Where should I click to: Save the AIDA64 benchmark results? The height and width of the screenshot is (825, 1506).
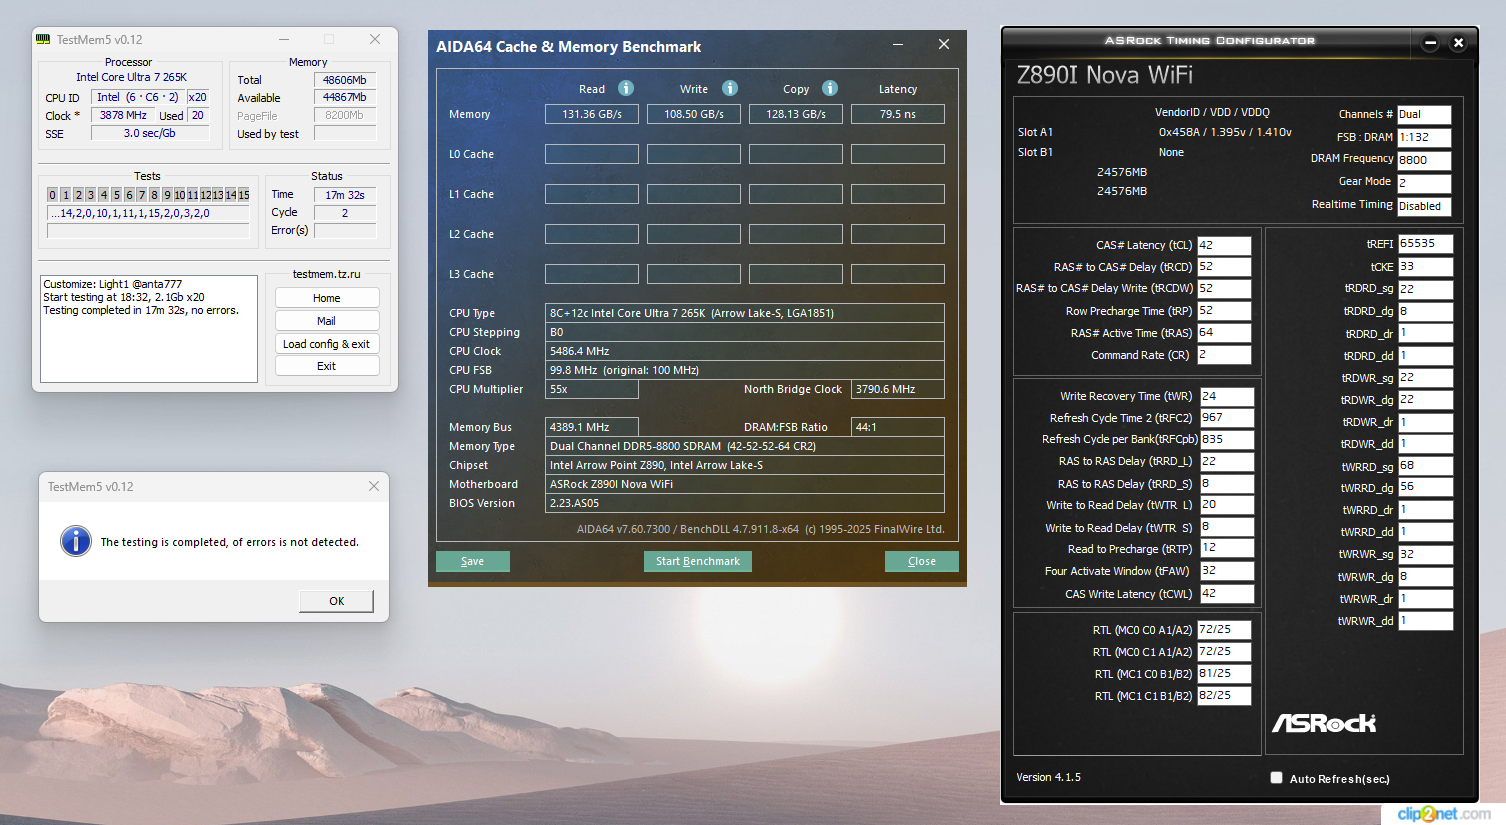tap(473, 561)
